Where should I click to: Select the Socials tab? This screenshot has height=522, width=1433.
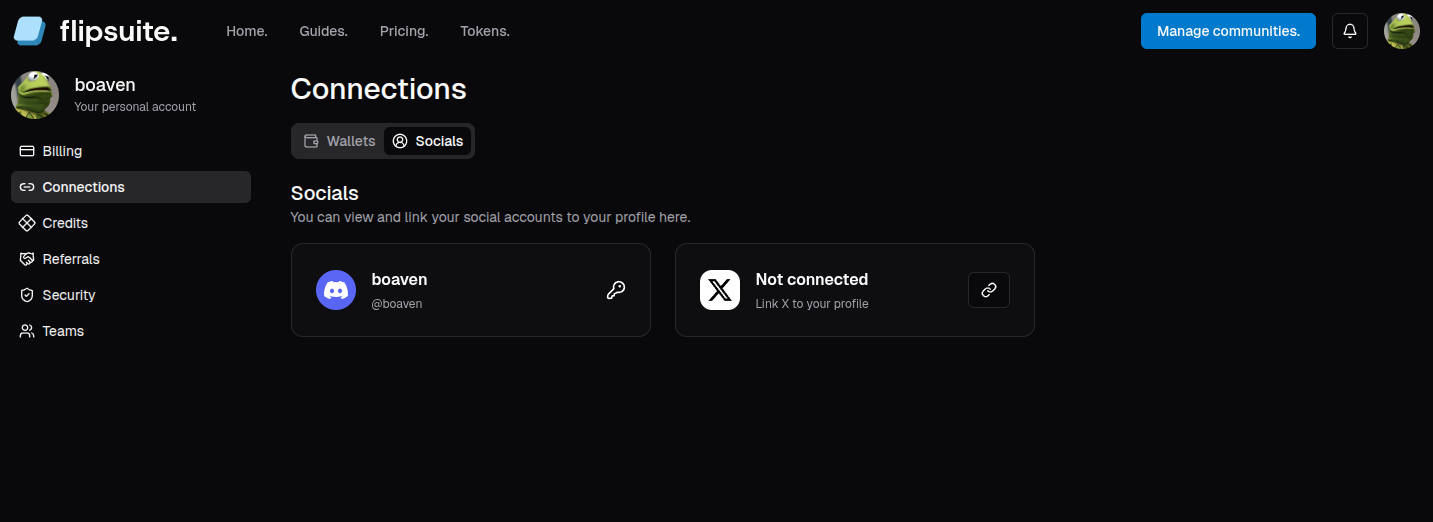click(x=428, y=141)
